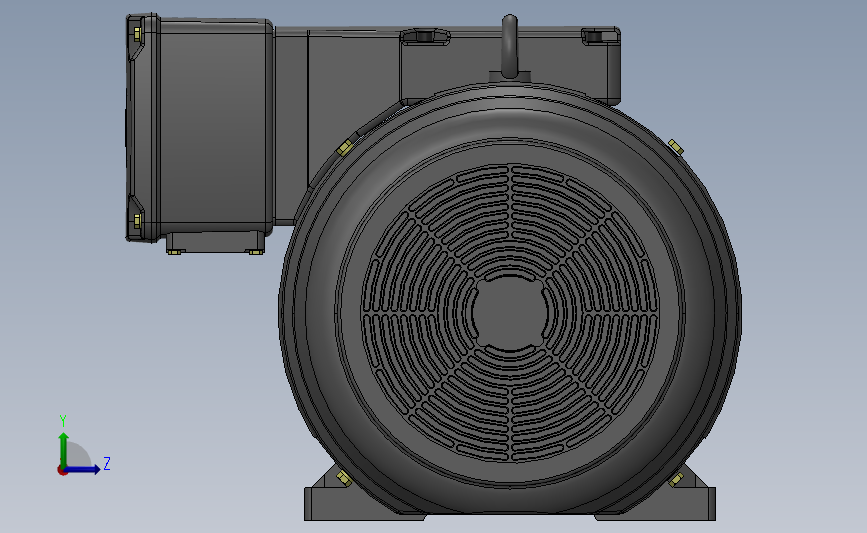Select the terminal box body on the left side
The width and height of the screenshot is (867, 533).
coord(216,127)
